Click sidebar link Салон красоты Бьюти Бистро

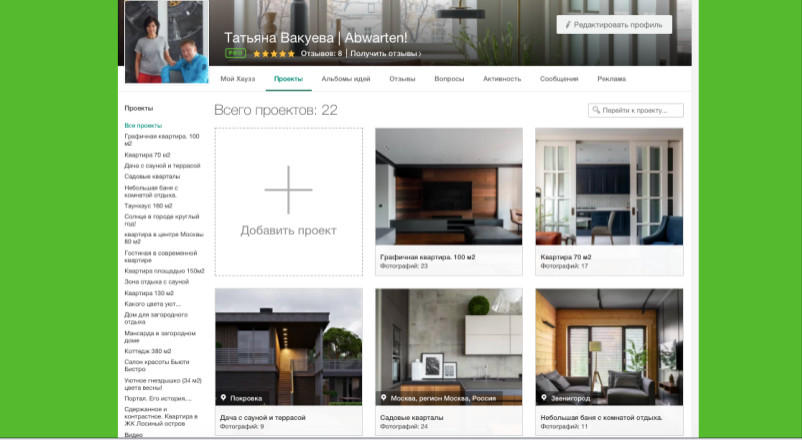tap(157, 365)
